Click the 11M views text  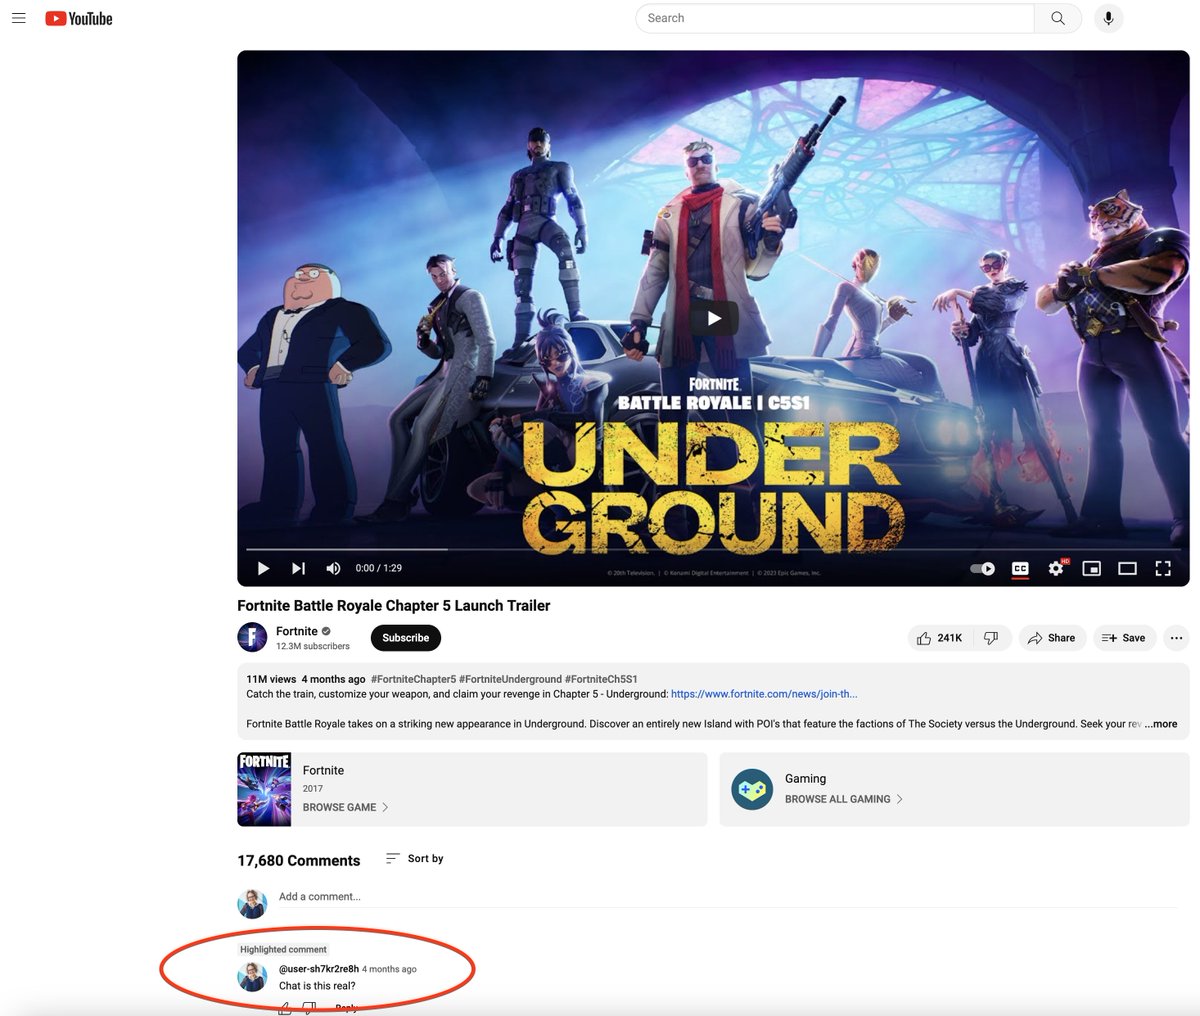(x=271, y=679)
